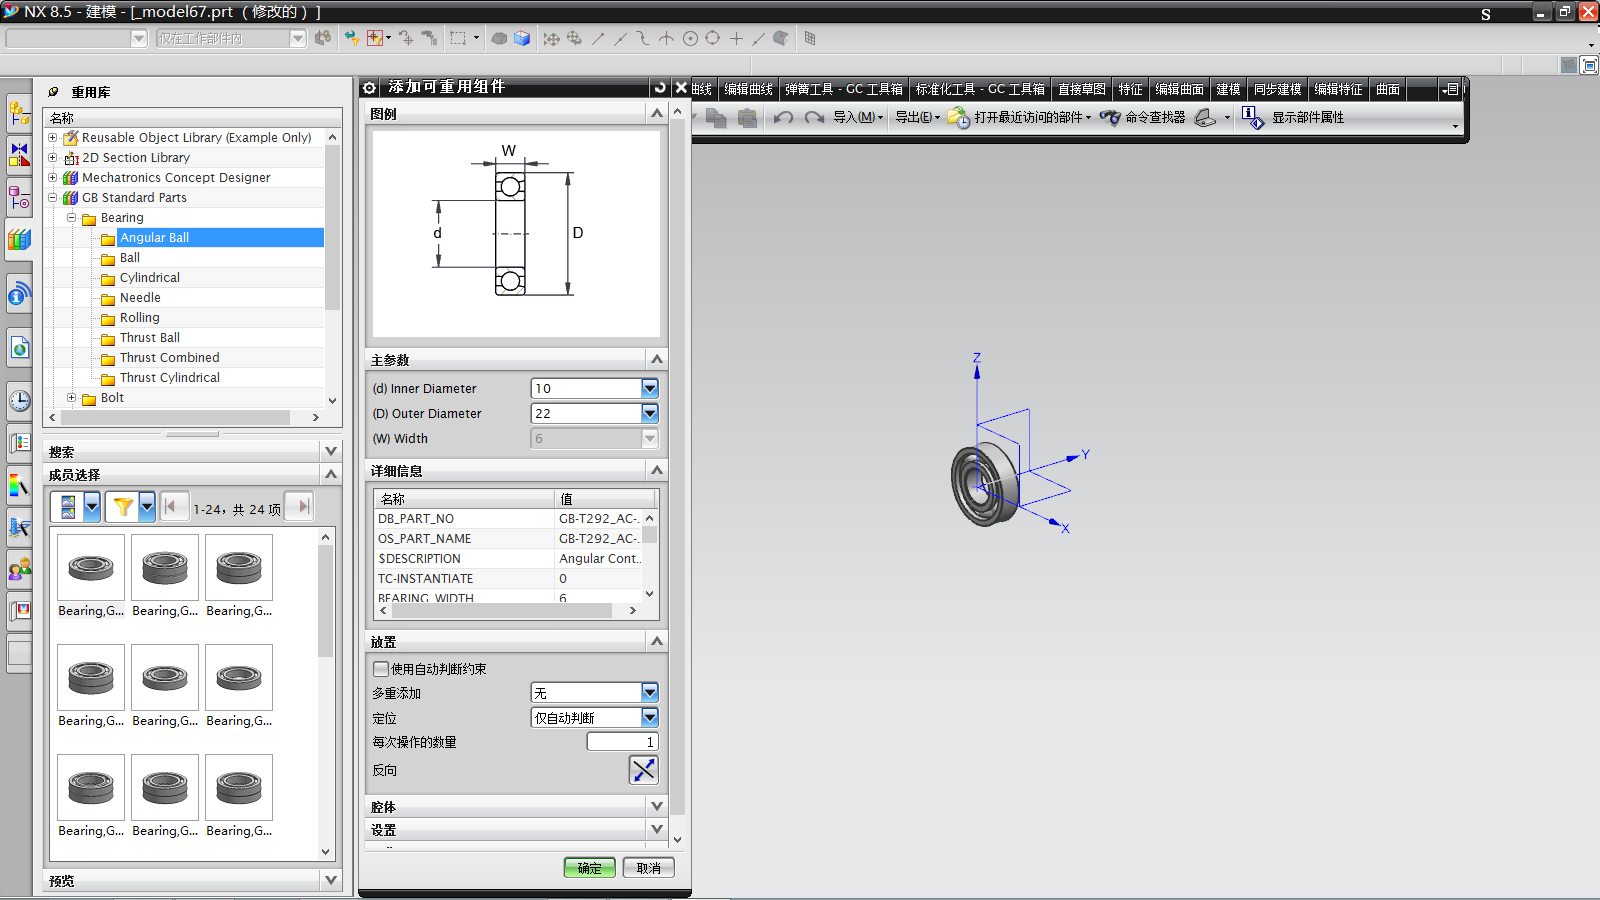Expand the Bolt node in GB Standard Parts
The width and height of the screenshot is (1600, 900).
[x=71, y=397]
